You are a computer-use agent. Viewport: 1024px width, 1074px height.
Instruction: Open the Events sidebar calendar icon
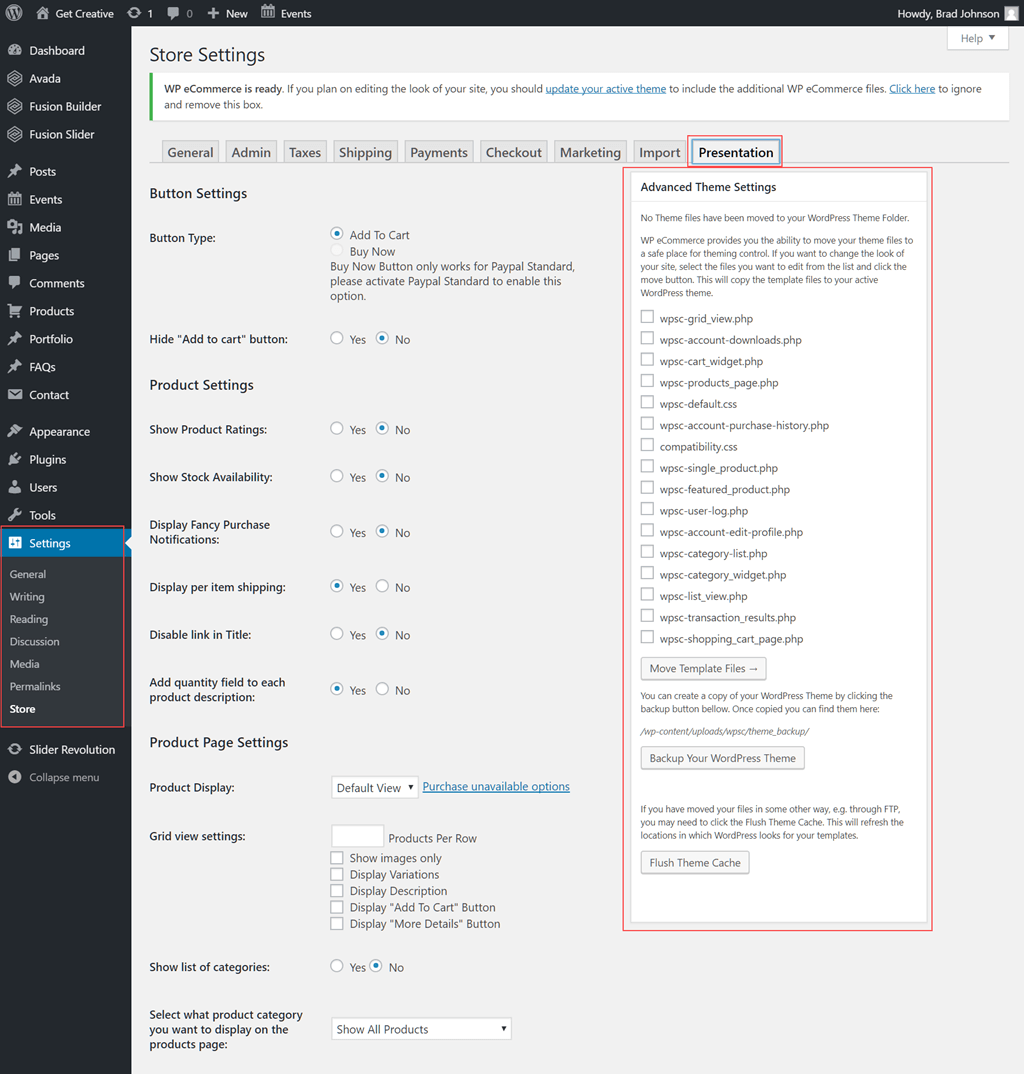point(14,199)
